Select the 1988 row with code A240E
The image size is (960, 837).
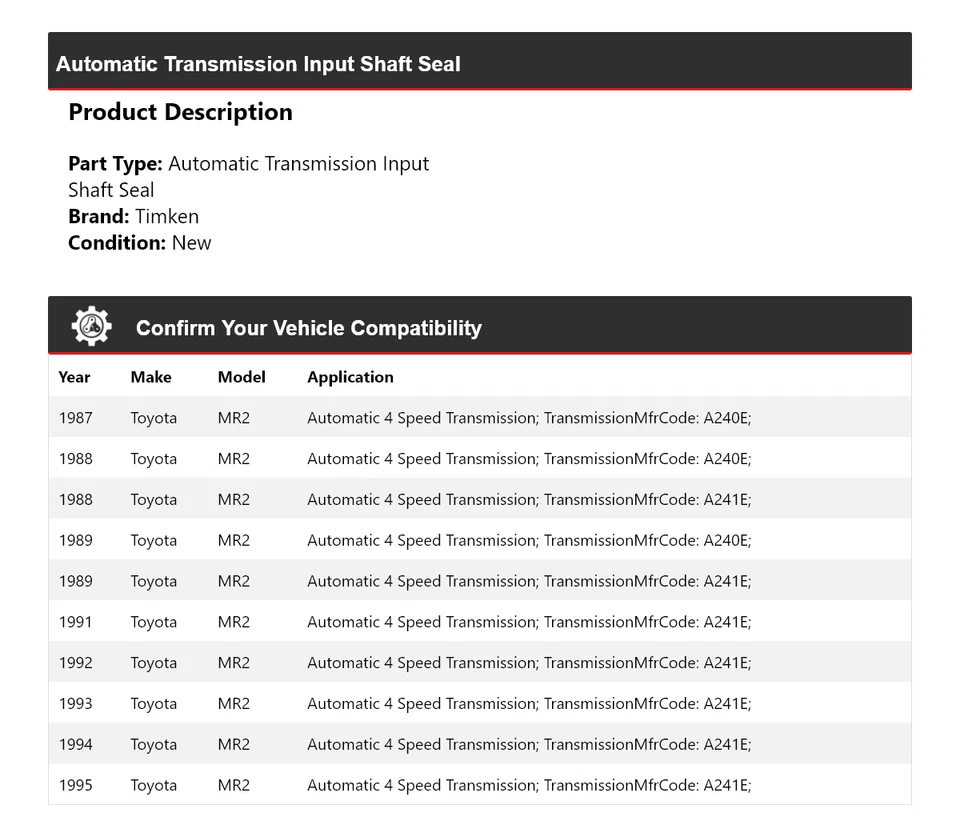tap(479, 459)
